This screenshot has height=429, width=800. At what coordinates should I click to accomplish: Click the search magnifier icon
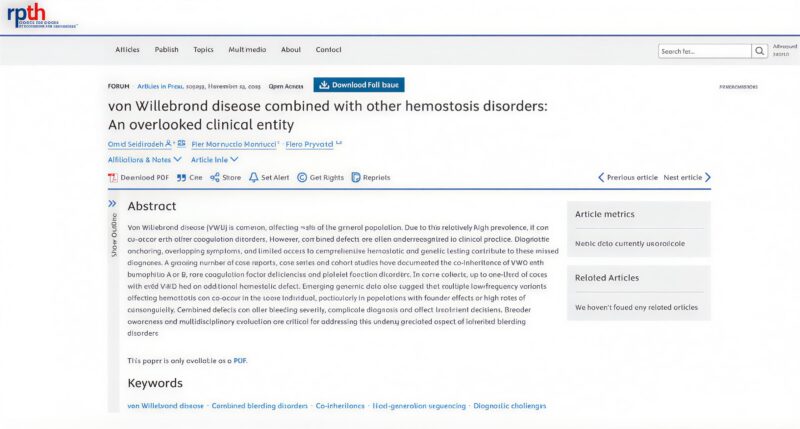point(760,50)
